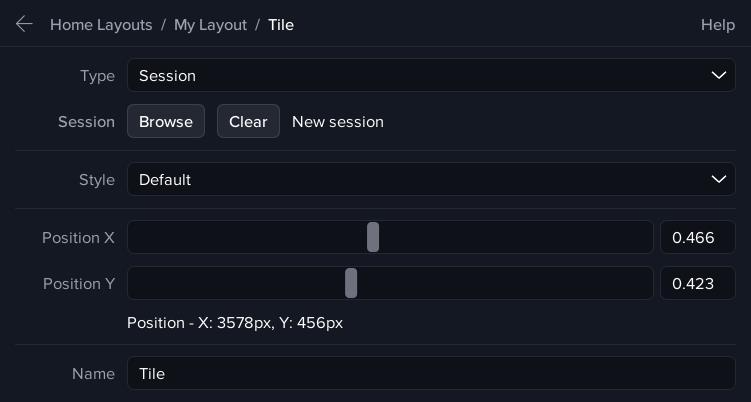Screen dimensions: 751x402
Task: Open the Help page
Action: tap(717, 25)
